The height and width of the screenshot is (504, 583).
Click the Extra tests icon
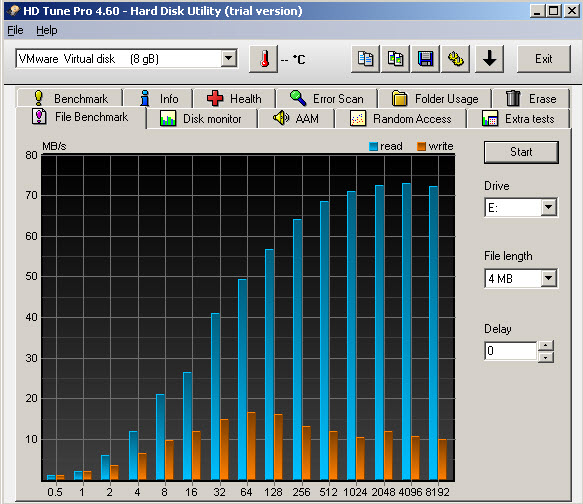[490, 119]
